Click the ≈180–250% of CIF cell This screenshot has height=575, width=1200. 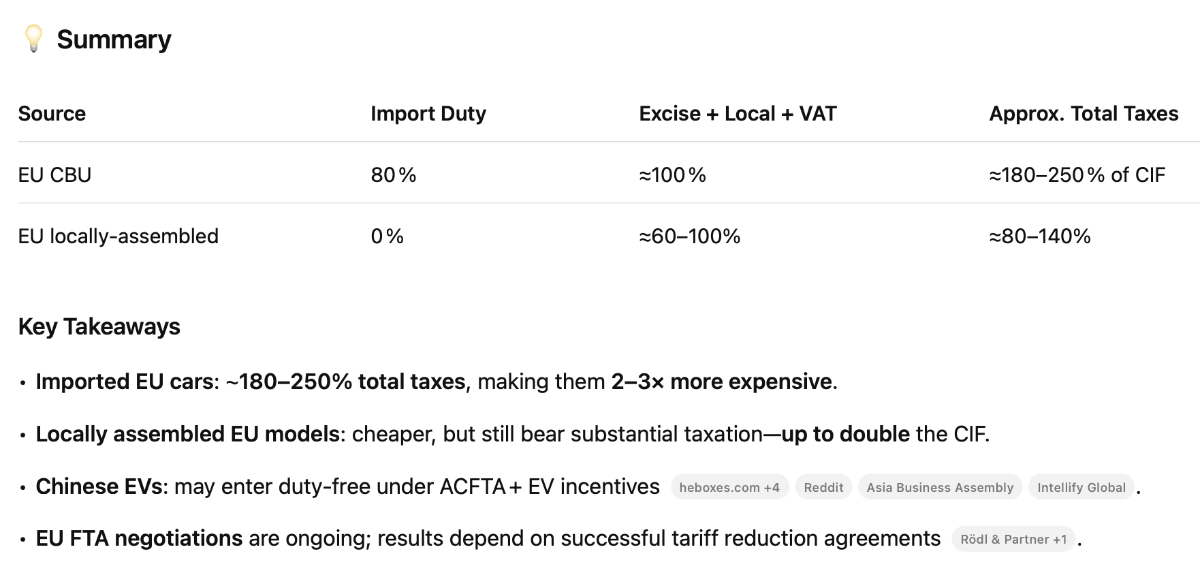pos(1077,175)
